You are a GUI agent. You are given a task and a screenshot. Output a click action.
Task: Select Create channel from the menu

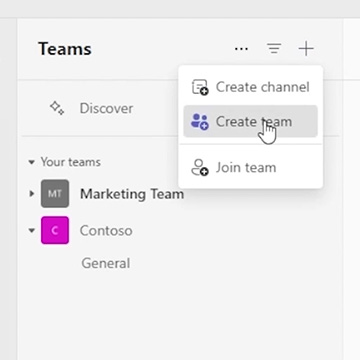point(250,87)
